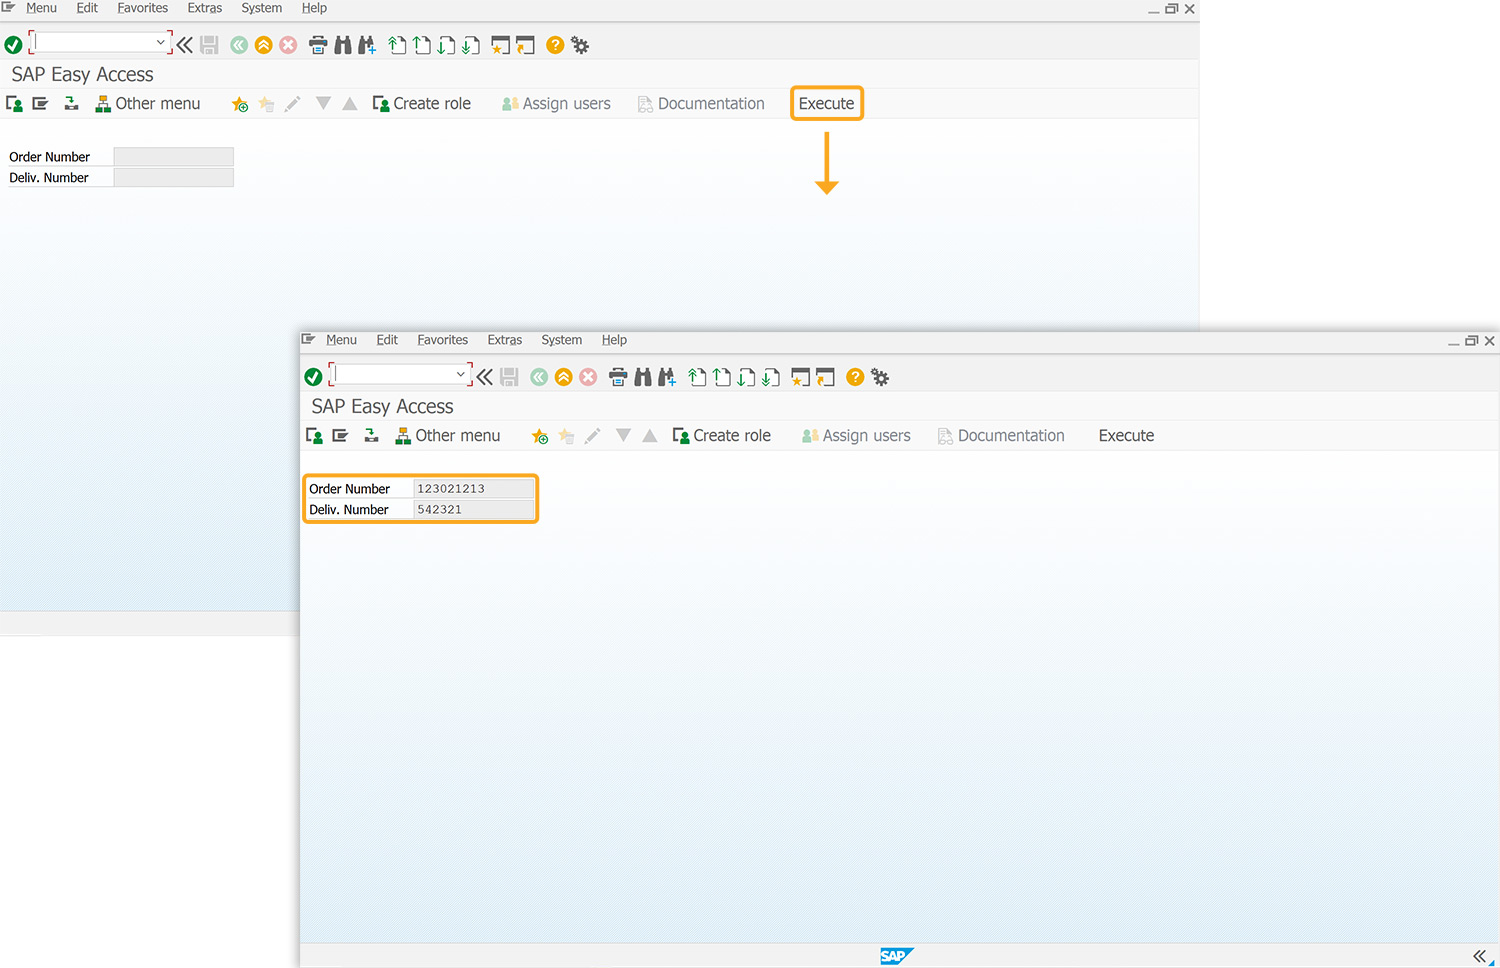The height and width of the screenshot is (968, 1500).
Task: Click Move Favorites Down triangle in front window
Action: click(623, 435)
